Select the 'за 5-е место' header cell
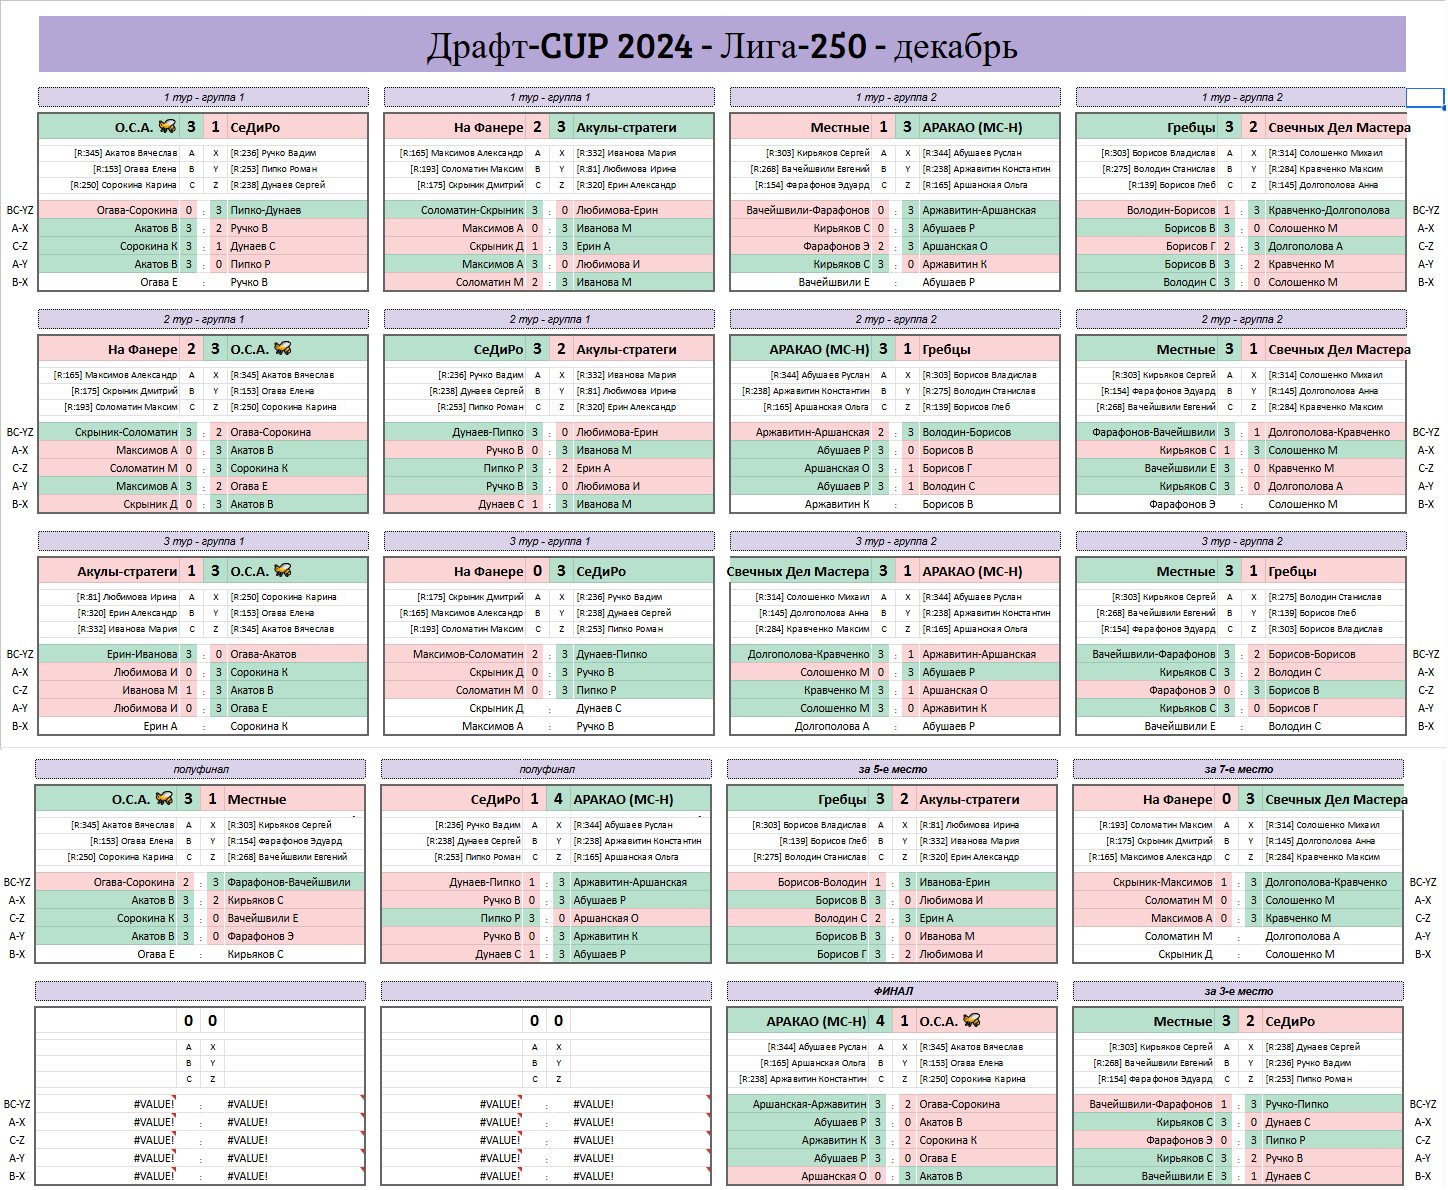The width and height of the screenshot is (1448, 1190). coord(892,769)
